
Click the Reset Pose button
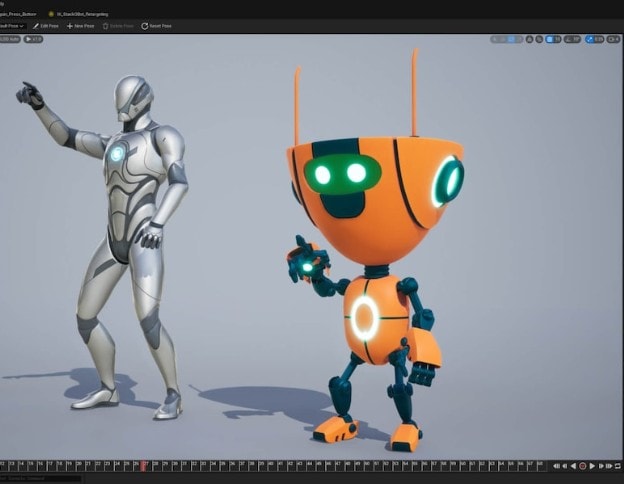pyautogui.click(x=156, y=26)
